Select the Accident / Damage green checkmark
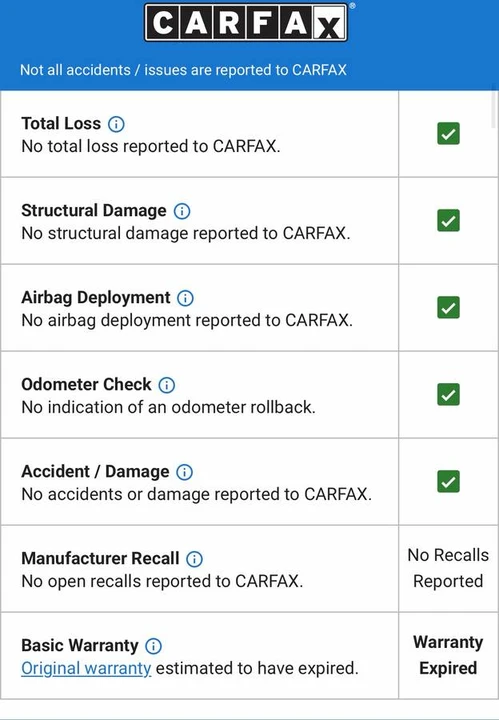Image resolution: width=499 pixels, height=720 pixels. coord(449,482)
